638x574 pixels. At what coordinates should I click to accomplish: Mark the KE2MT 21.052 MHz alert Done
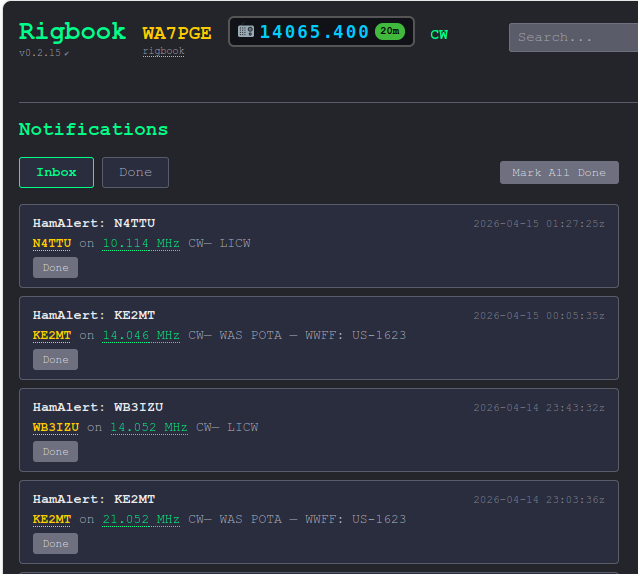pyautogui.click(x=55, y=543)
